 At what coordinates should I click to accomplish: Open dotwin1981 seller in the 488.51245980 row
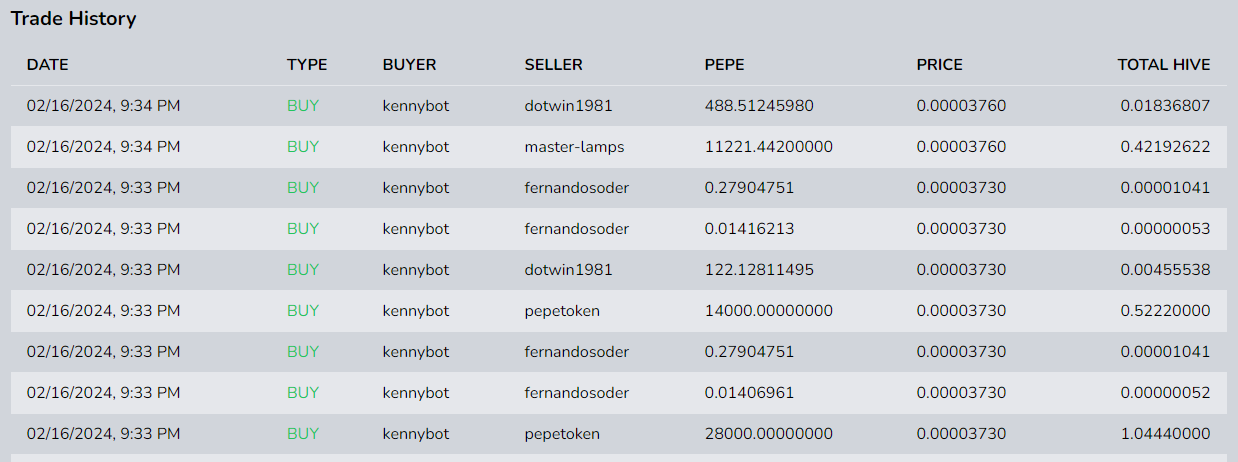[568, 106]
